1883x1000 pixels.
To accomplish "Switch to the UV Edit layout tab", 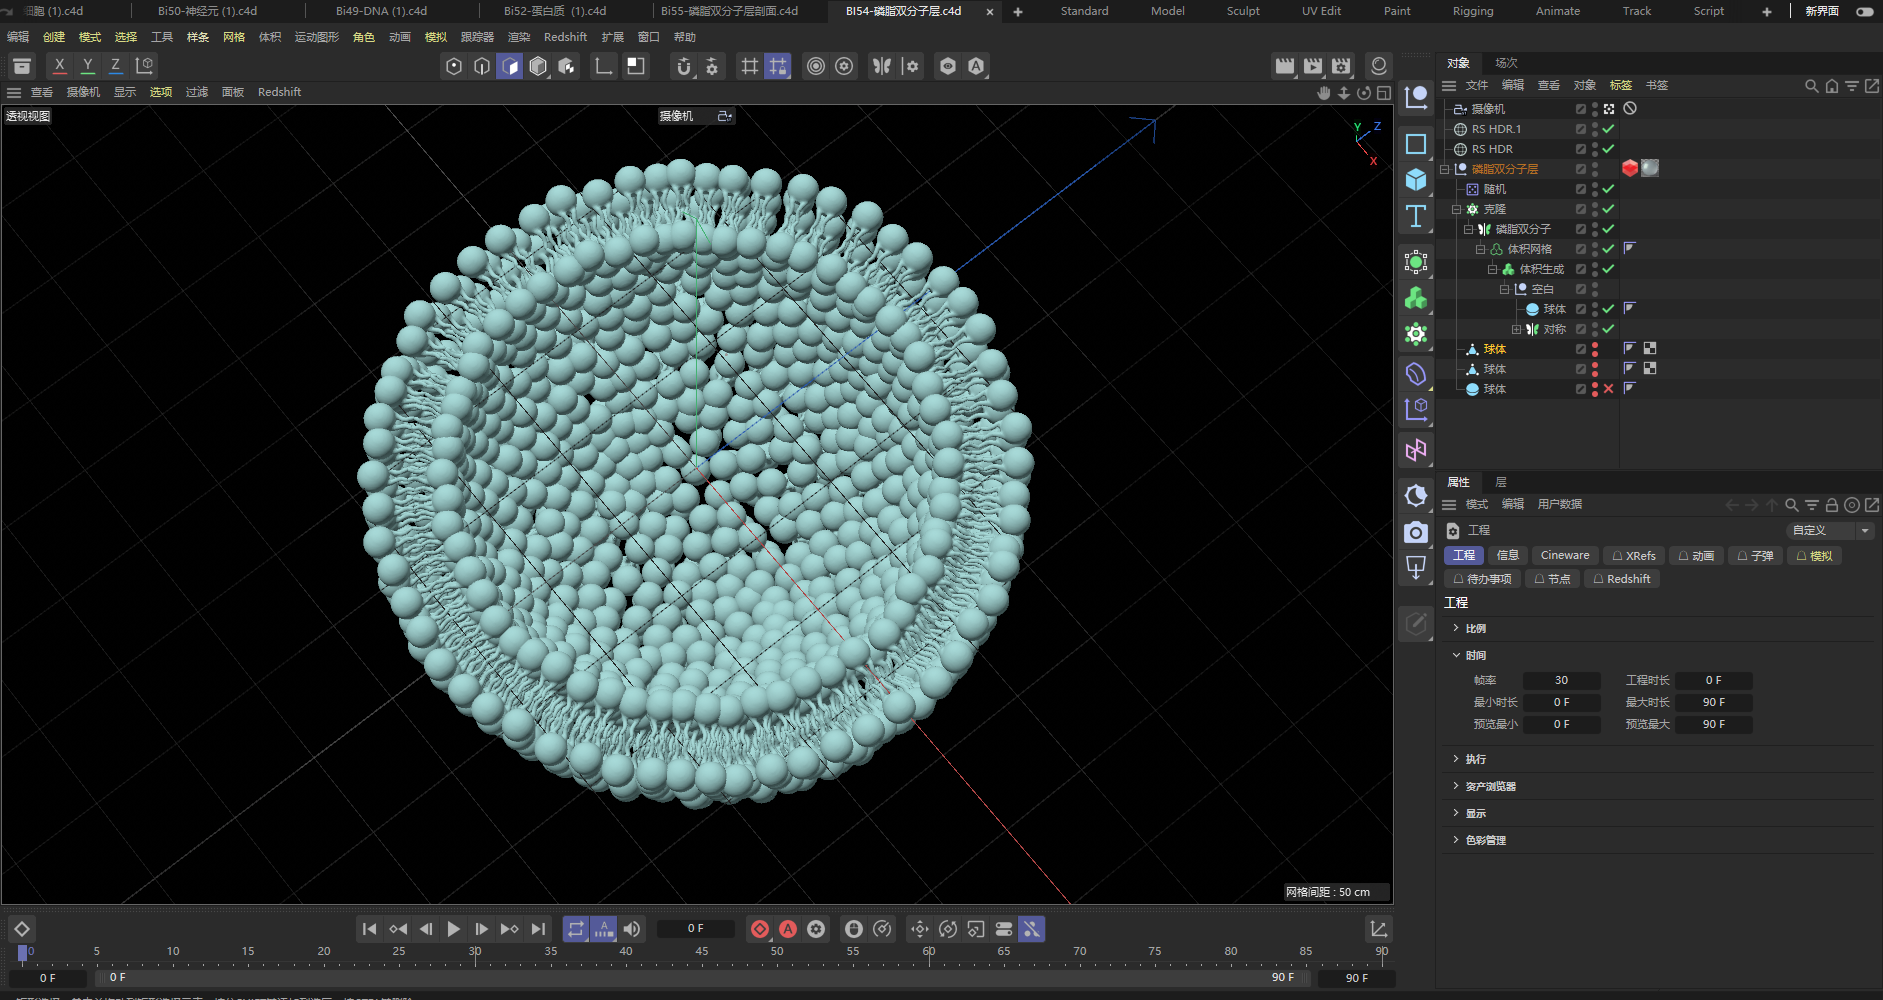I will tap(1321, 11).
